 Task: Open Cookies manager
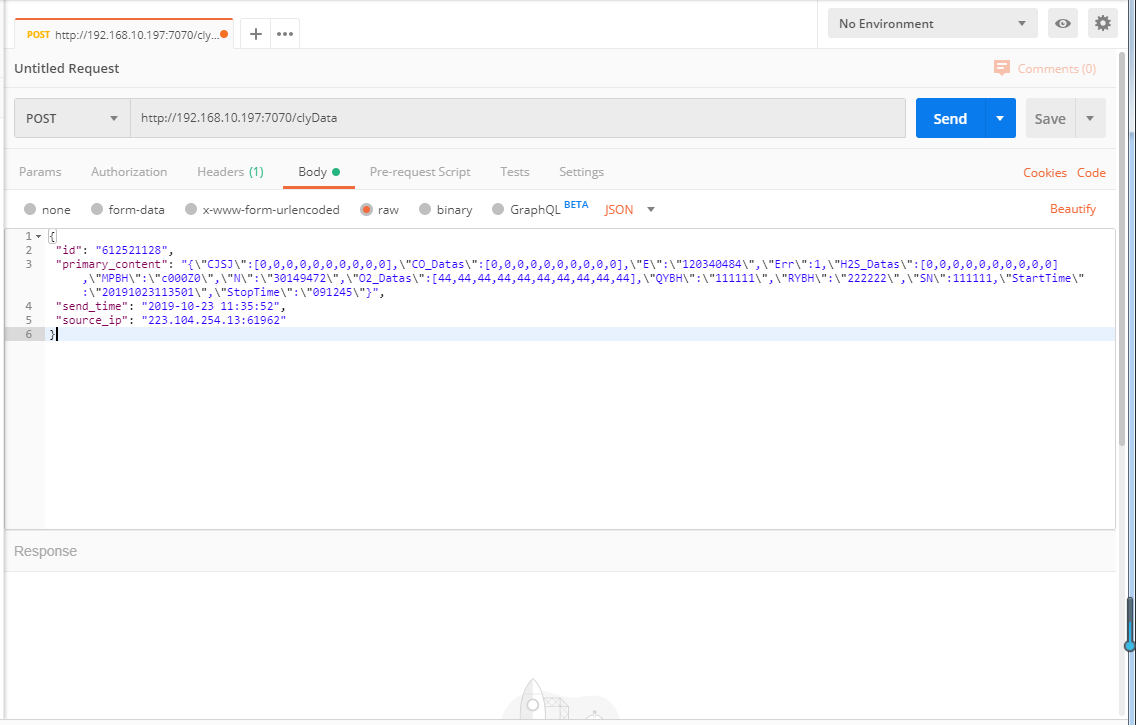pos(1044,172)
